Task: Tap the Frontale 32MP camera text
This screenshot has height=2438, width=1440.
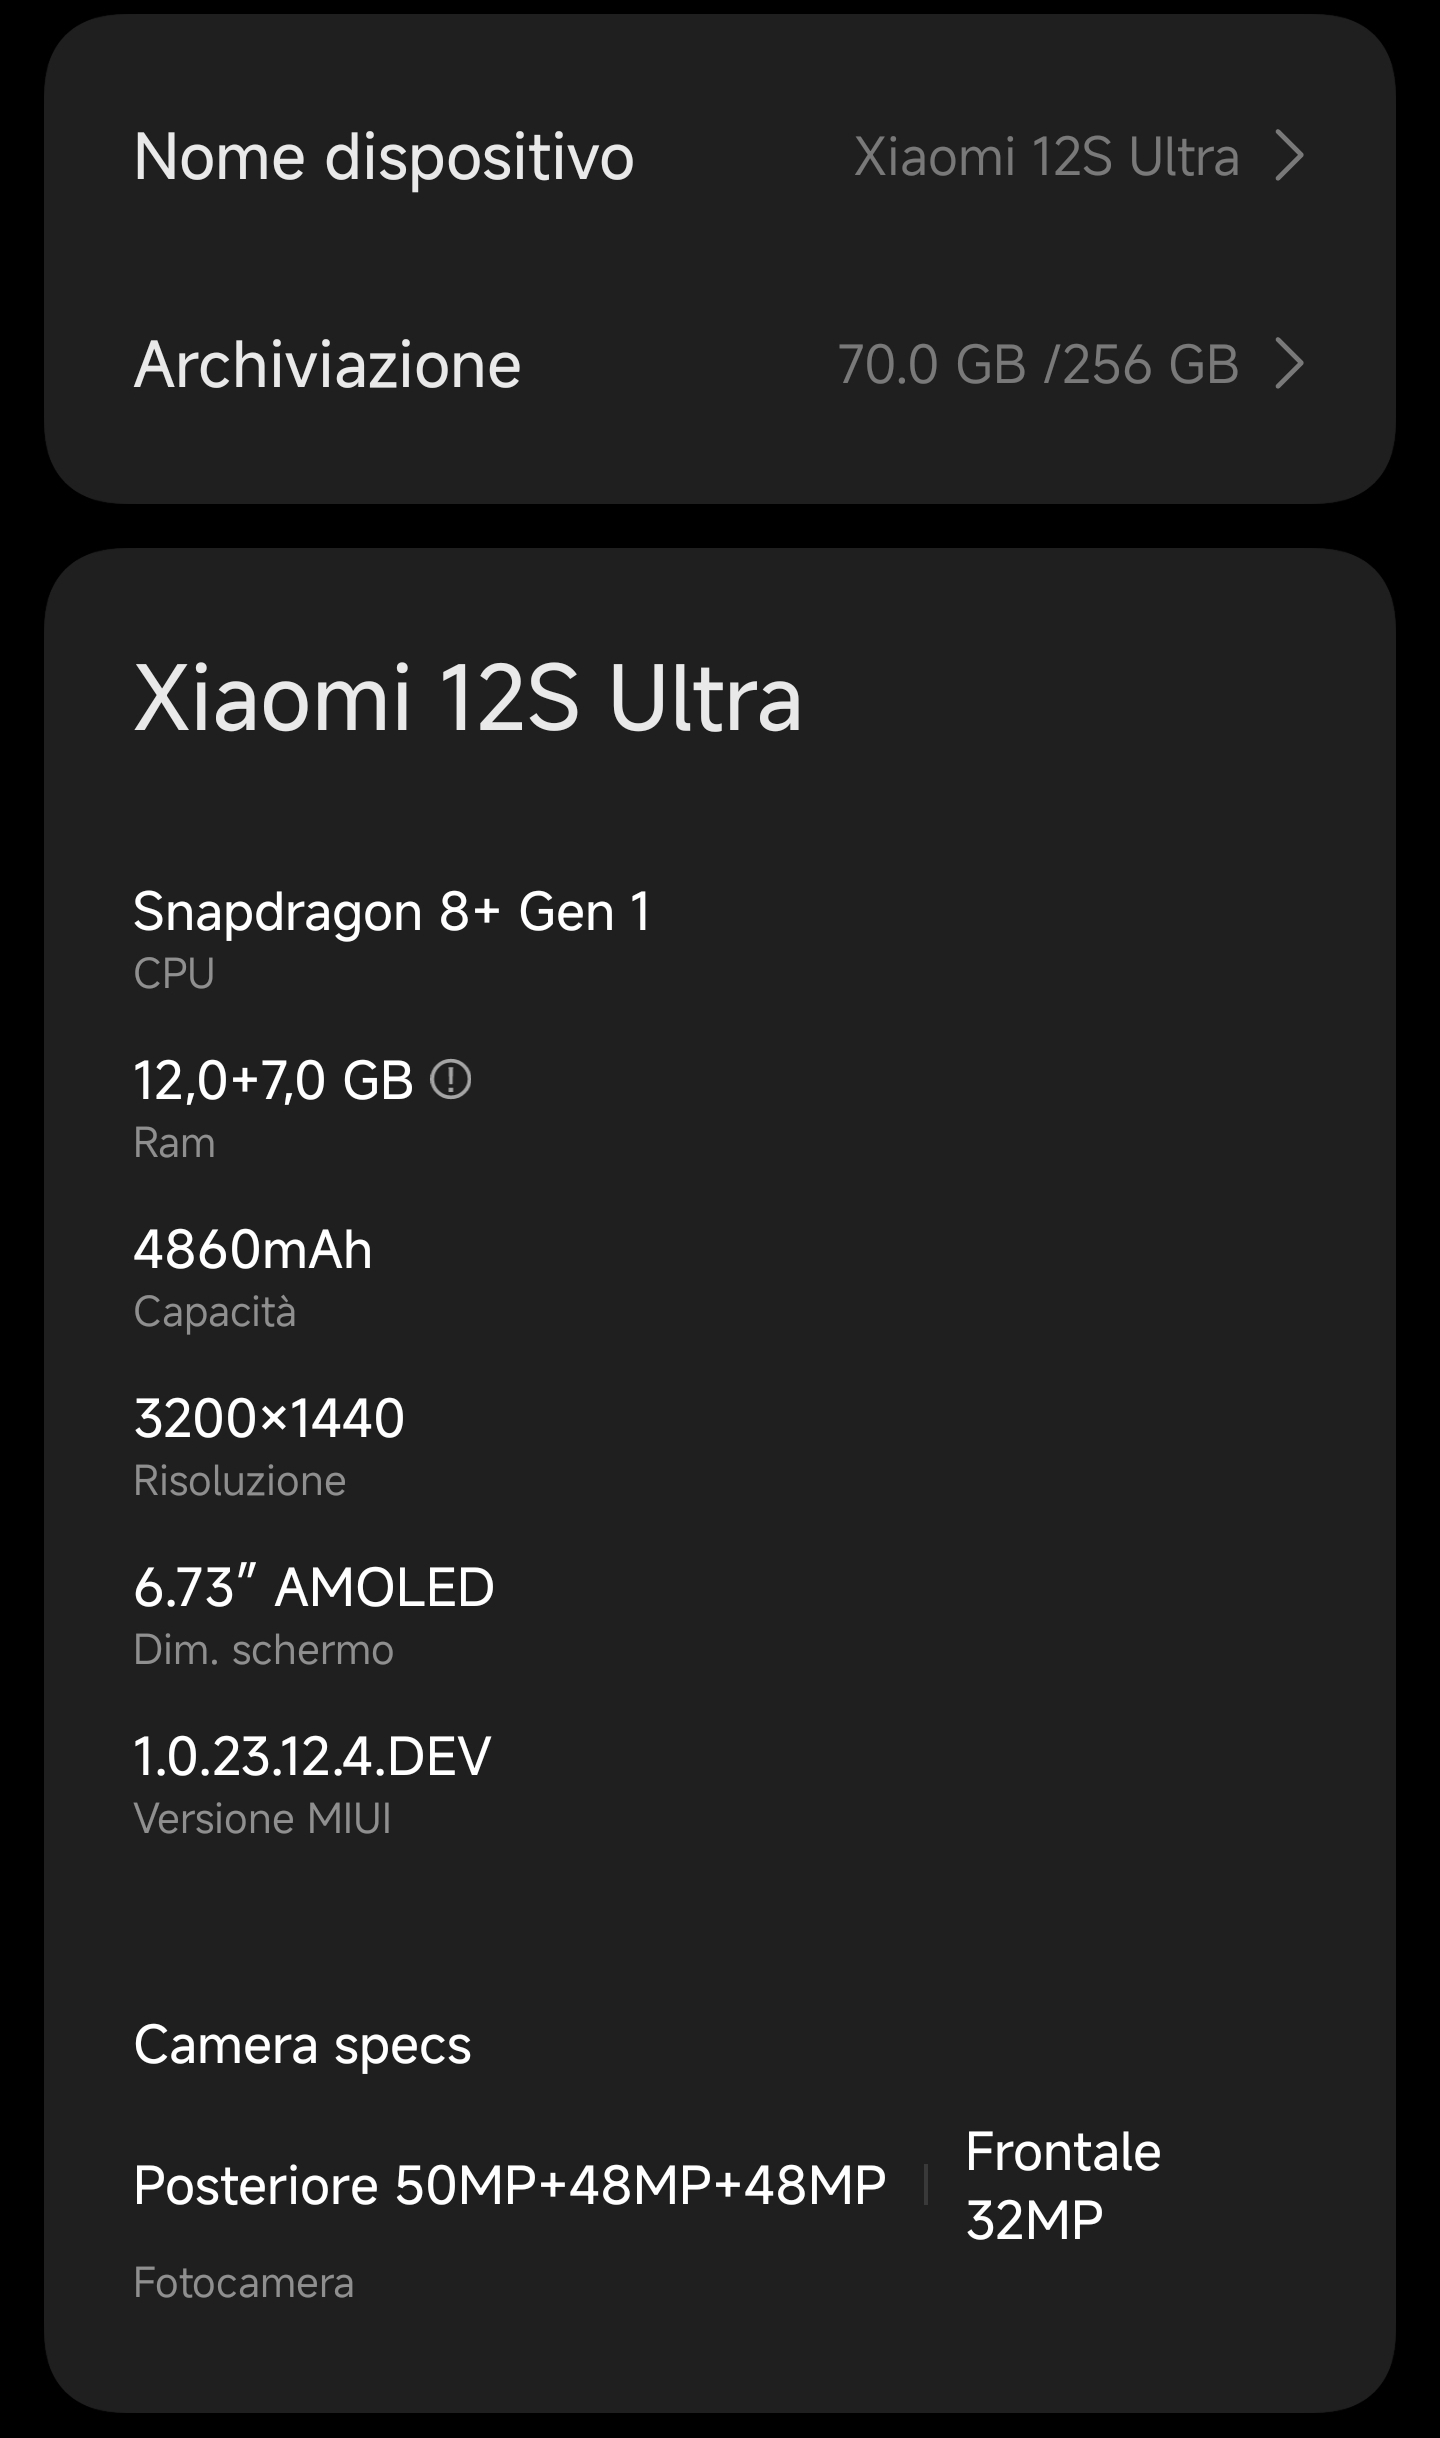Action: [1063, 2185]
